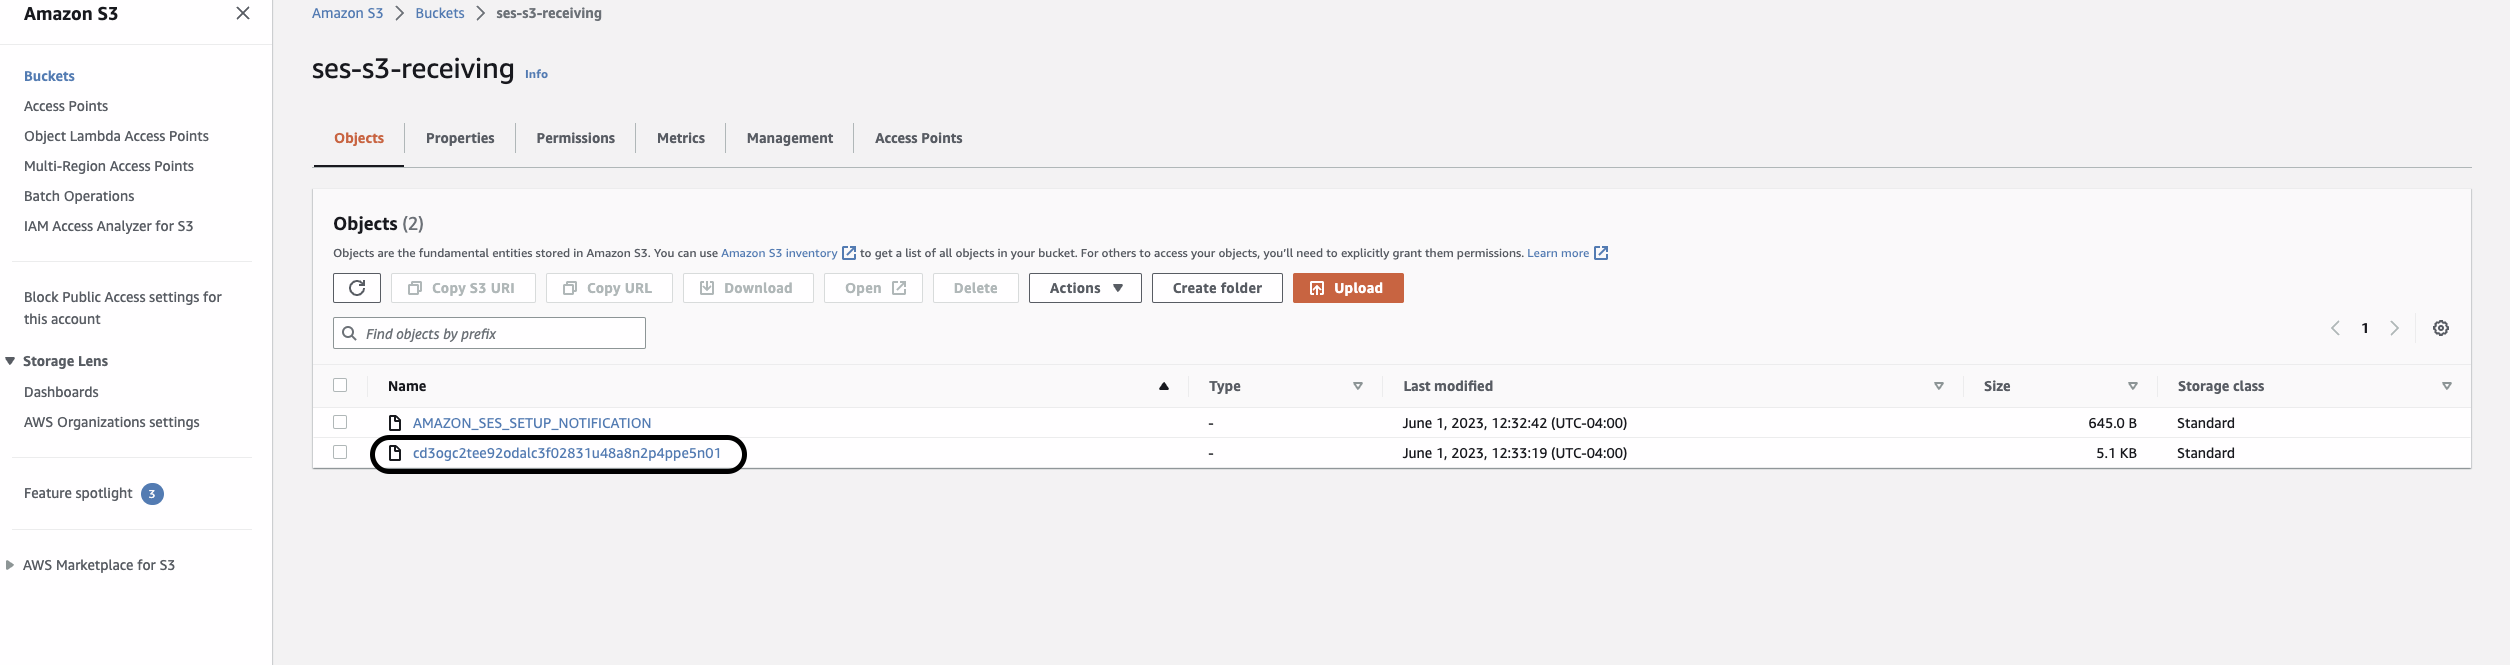Open the Actions dropdown menu

tap(1085, 288)
